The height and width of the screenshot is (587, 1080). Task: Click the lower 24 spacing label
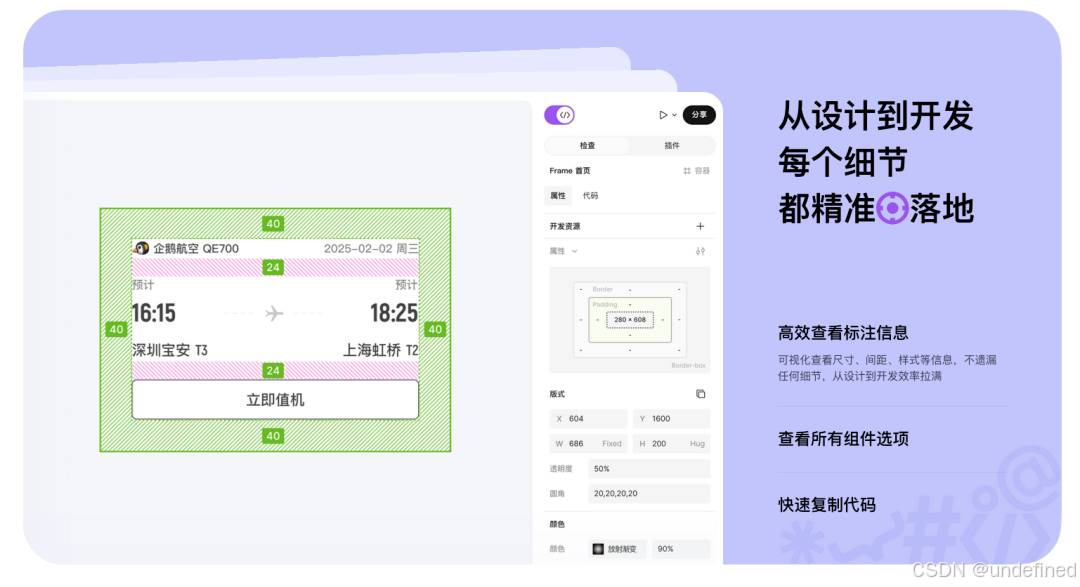click(x=273, y=371)
